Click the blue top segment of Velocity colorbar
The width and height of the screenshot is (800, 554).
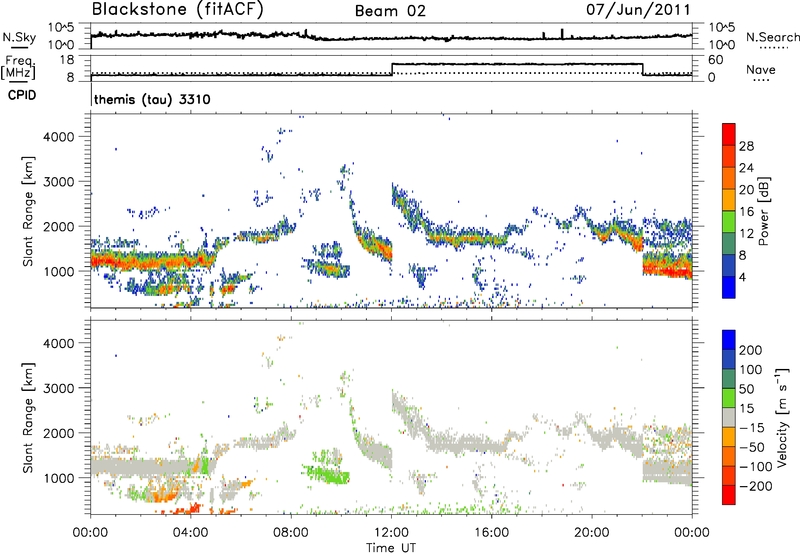point(729,340)
